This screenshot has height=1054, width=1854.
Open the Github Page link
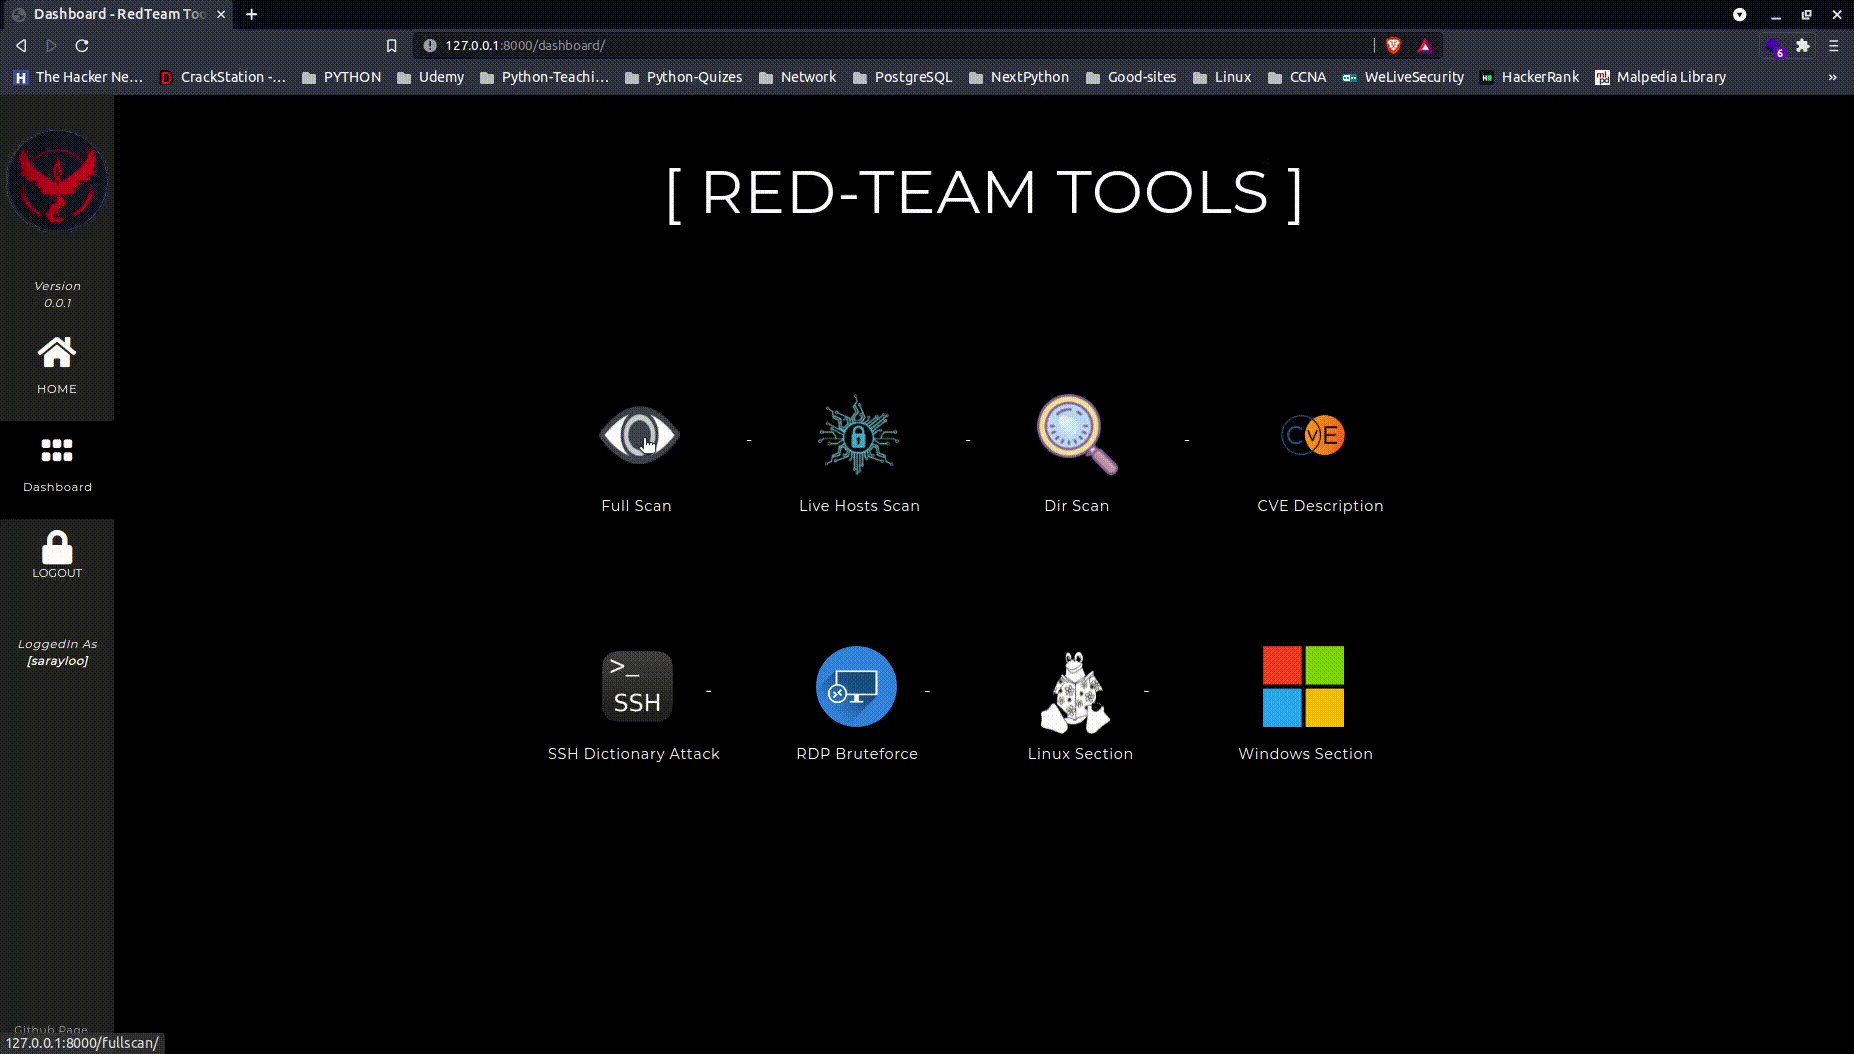pos(52,1030)
